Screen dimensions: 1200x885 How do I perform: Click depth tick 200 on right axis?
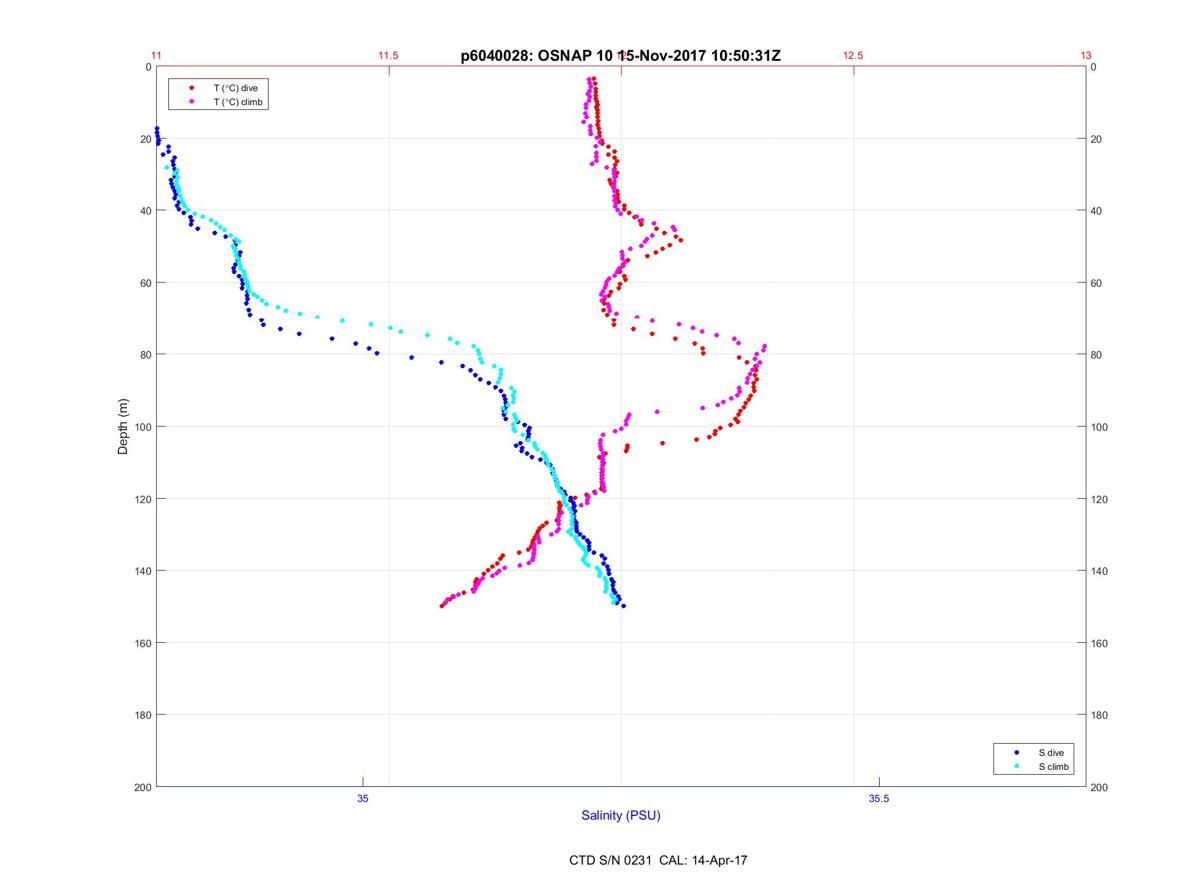click(x=1100, y=787)
